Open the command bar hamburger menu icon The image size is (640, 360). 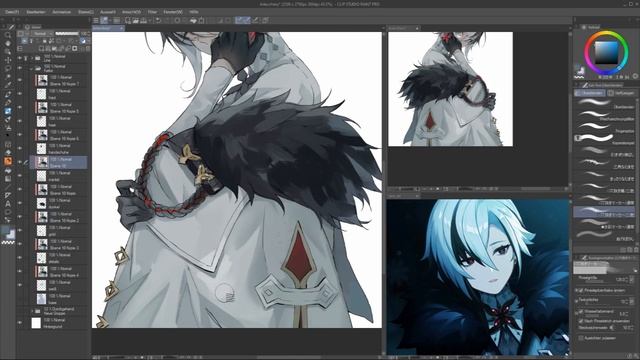(x=96, y=20)
